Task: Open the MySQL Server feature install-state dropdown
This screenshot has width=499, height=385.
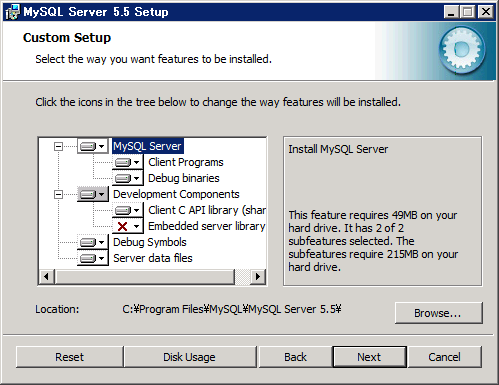Action: [x=93, y=146]
